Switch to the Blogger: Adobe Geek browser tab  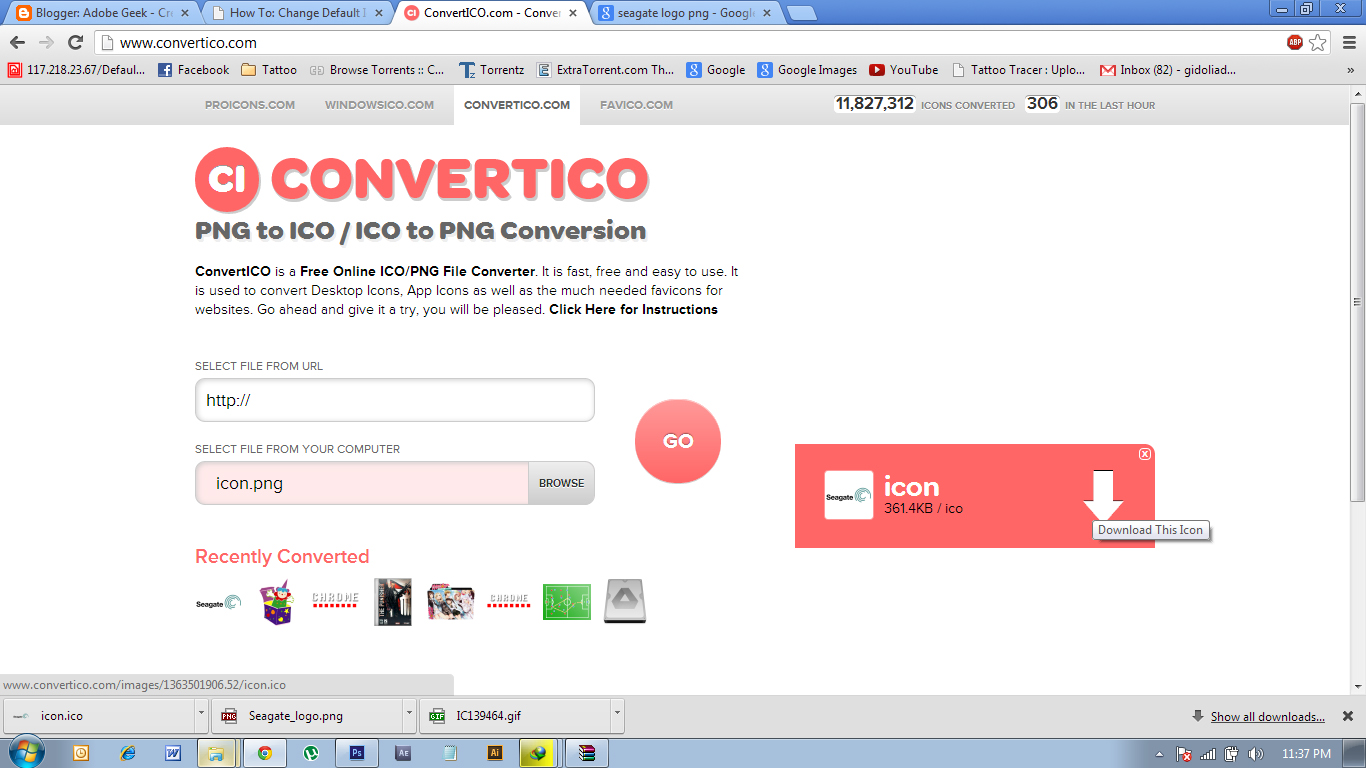(x=102, y=13)
